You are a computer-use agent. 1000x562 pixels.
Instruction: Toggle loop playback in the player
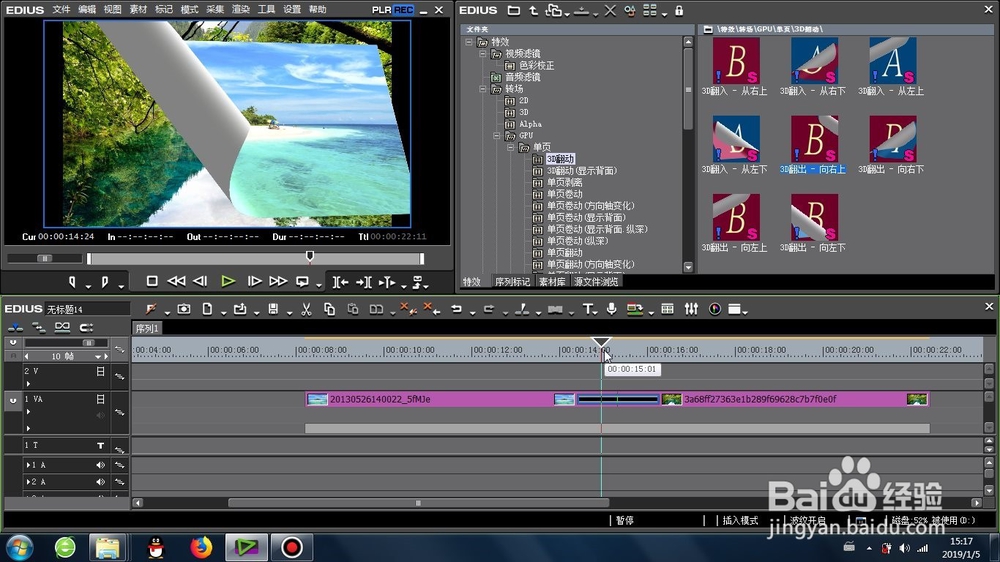pyautogui.click(x=302, y=281)
